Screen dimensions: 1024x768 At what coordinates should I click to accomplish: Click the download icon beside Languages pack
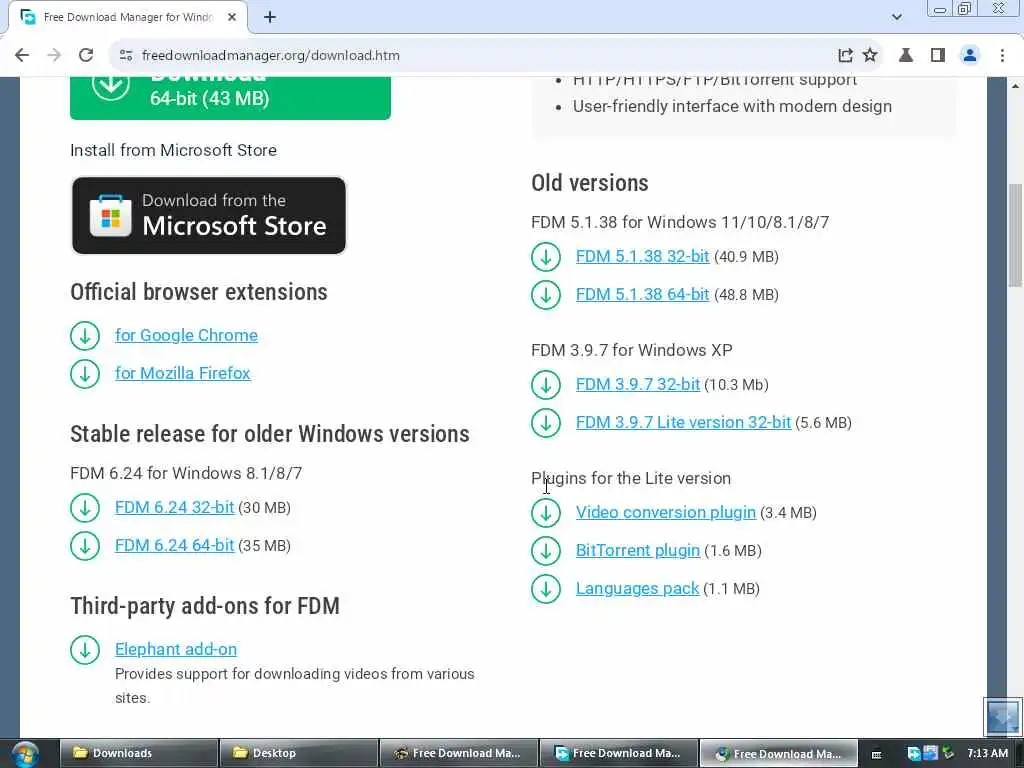pyautogui.click(x=546, y=588)
